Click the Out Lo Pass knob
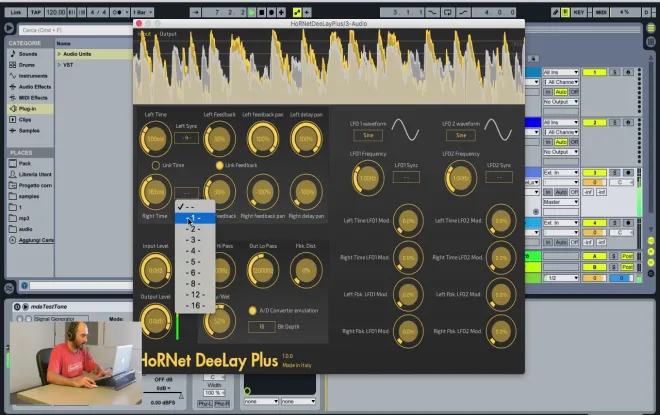The height and width of the screenshot is (415, 660). coord(263,270)
